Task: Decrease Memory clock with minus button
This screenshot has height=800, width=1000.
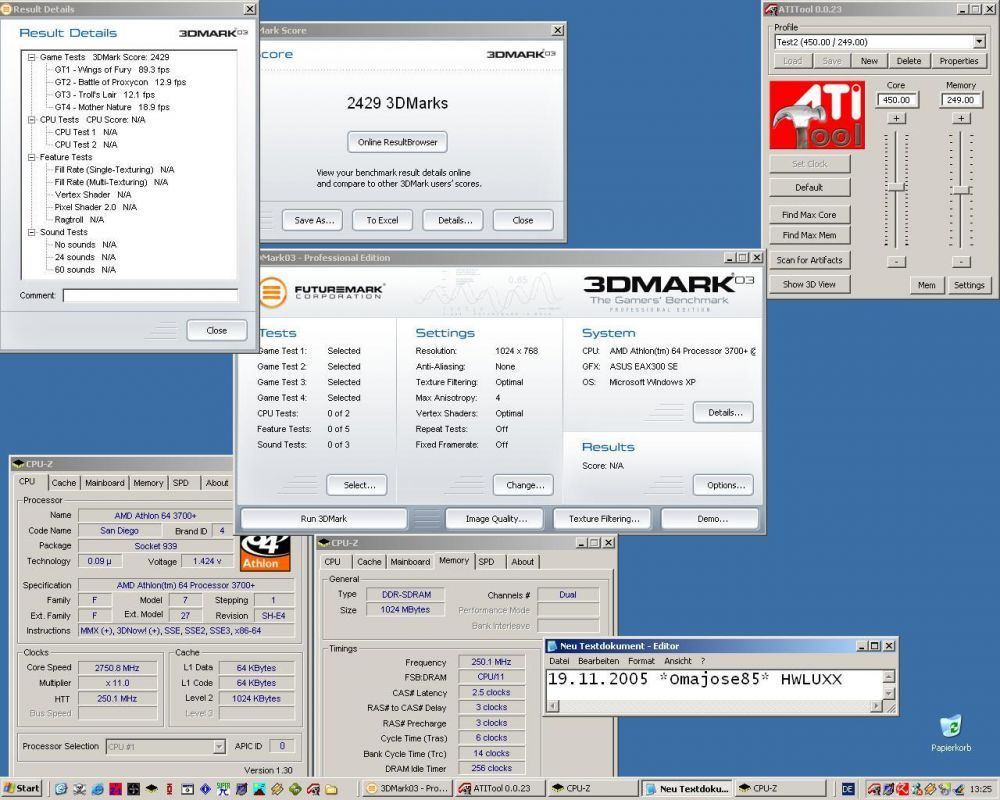Action: (961, 262)
